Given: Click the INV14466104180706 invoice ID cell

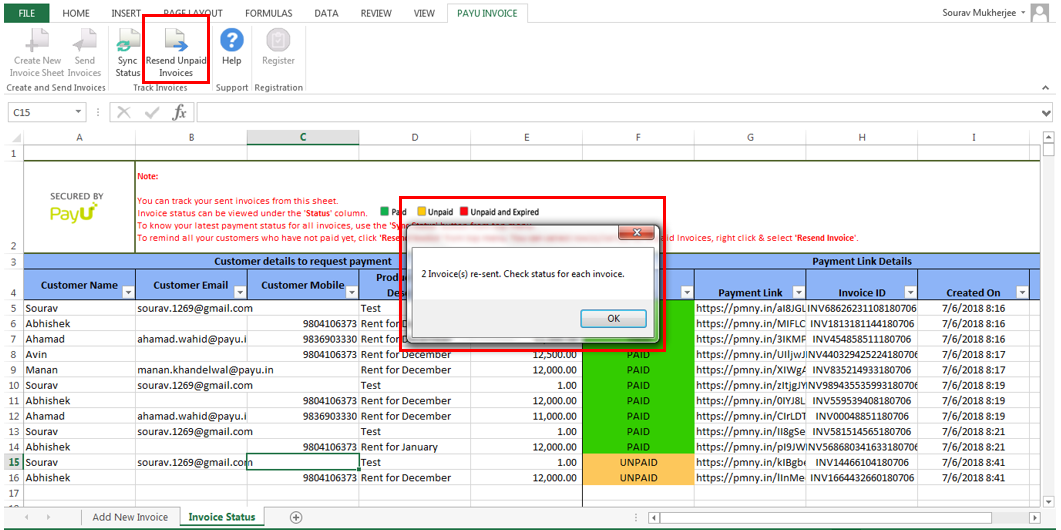Looking at the screenshot, I should [861, 462].
